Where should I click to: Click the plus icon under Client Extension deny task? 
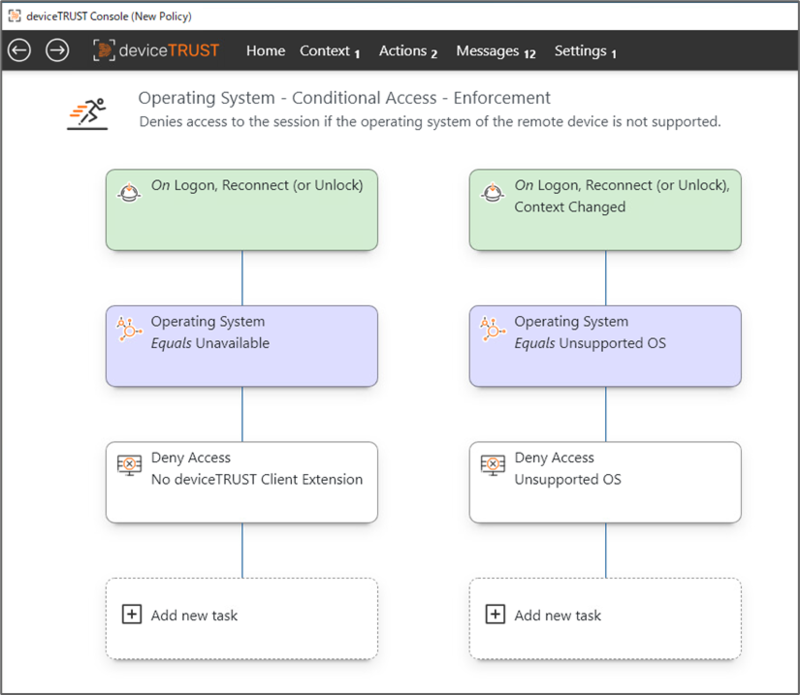pos(132,614)
